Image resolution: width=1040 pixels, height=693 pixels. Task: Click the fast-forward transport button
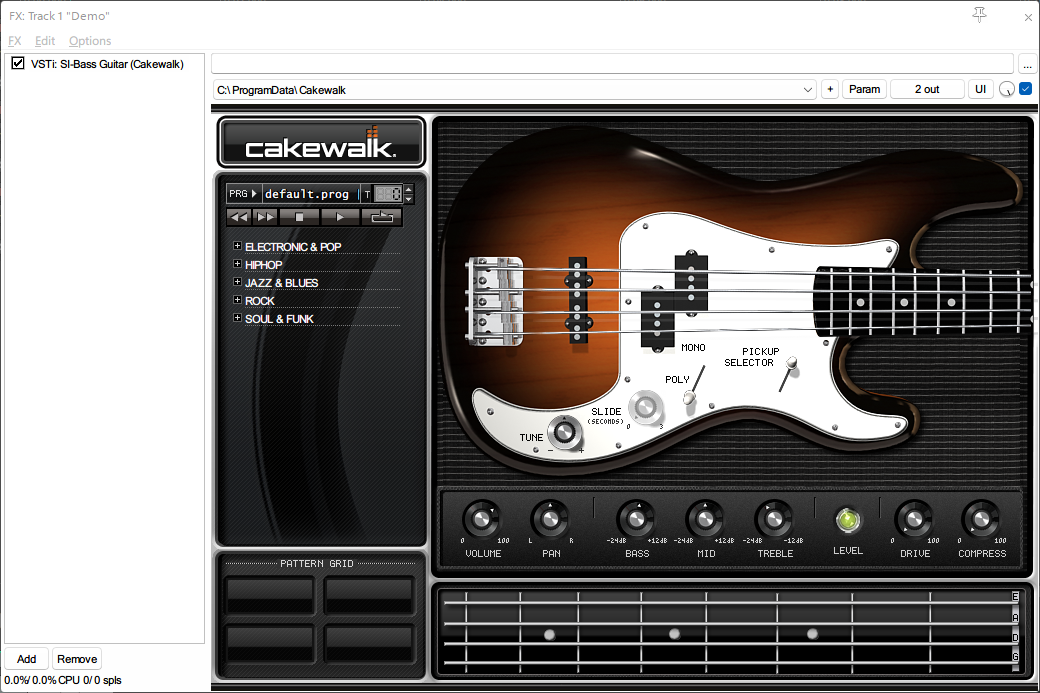[x=265, y=217]
